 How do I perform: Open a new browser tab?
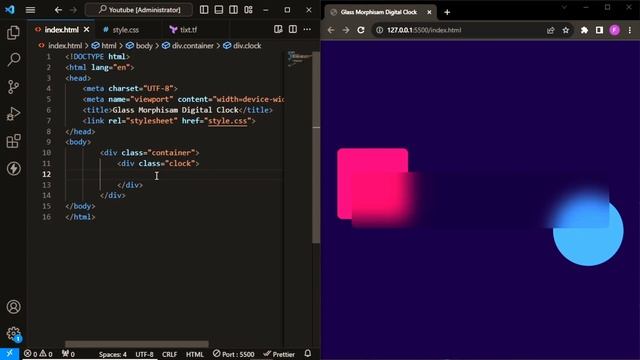pyautogui.click(x=447, y=12)
